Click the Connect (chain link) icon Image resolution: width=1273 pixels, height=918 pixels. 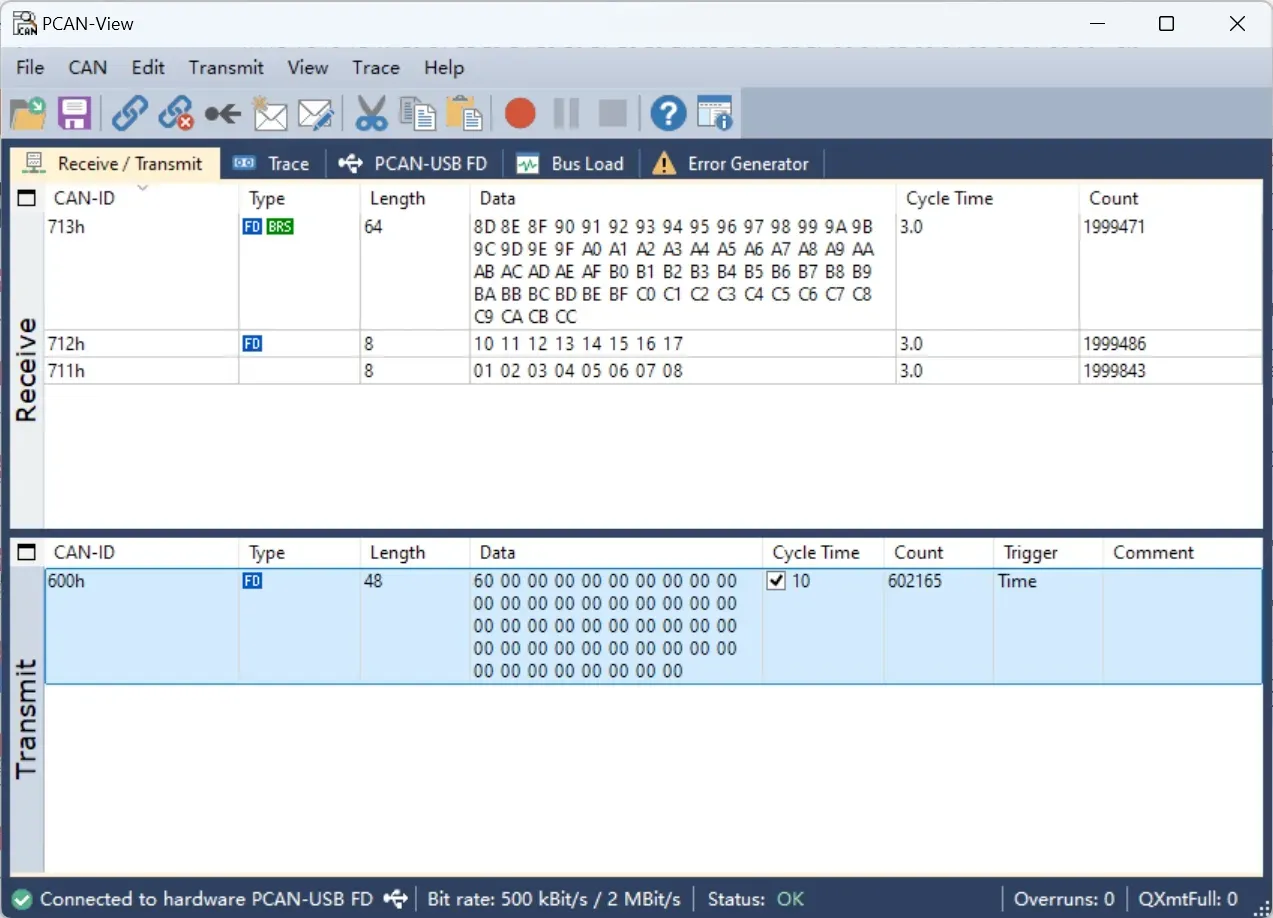point(130,113)
